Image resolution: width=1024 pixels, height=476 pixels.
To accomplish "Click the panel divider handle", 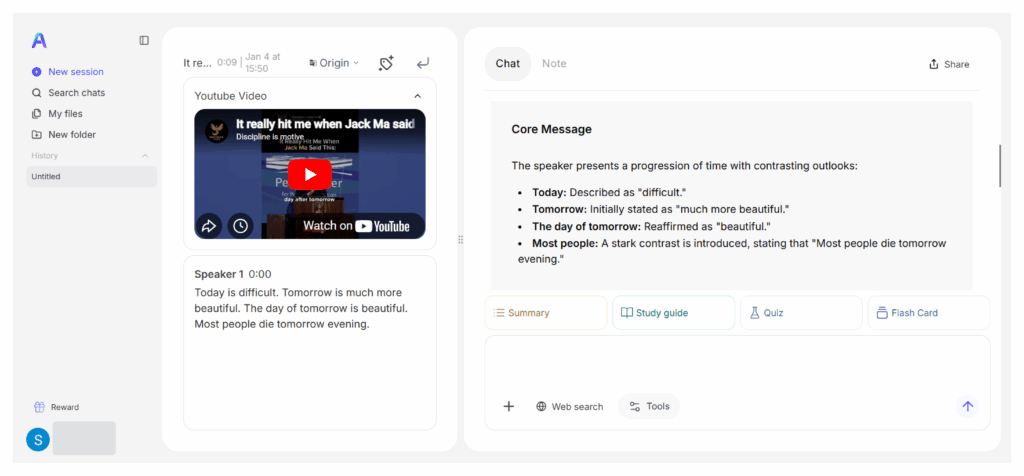I will [x=460, y=240].
